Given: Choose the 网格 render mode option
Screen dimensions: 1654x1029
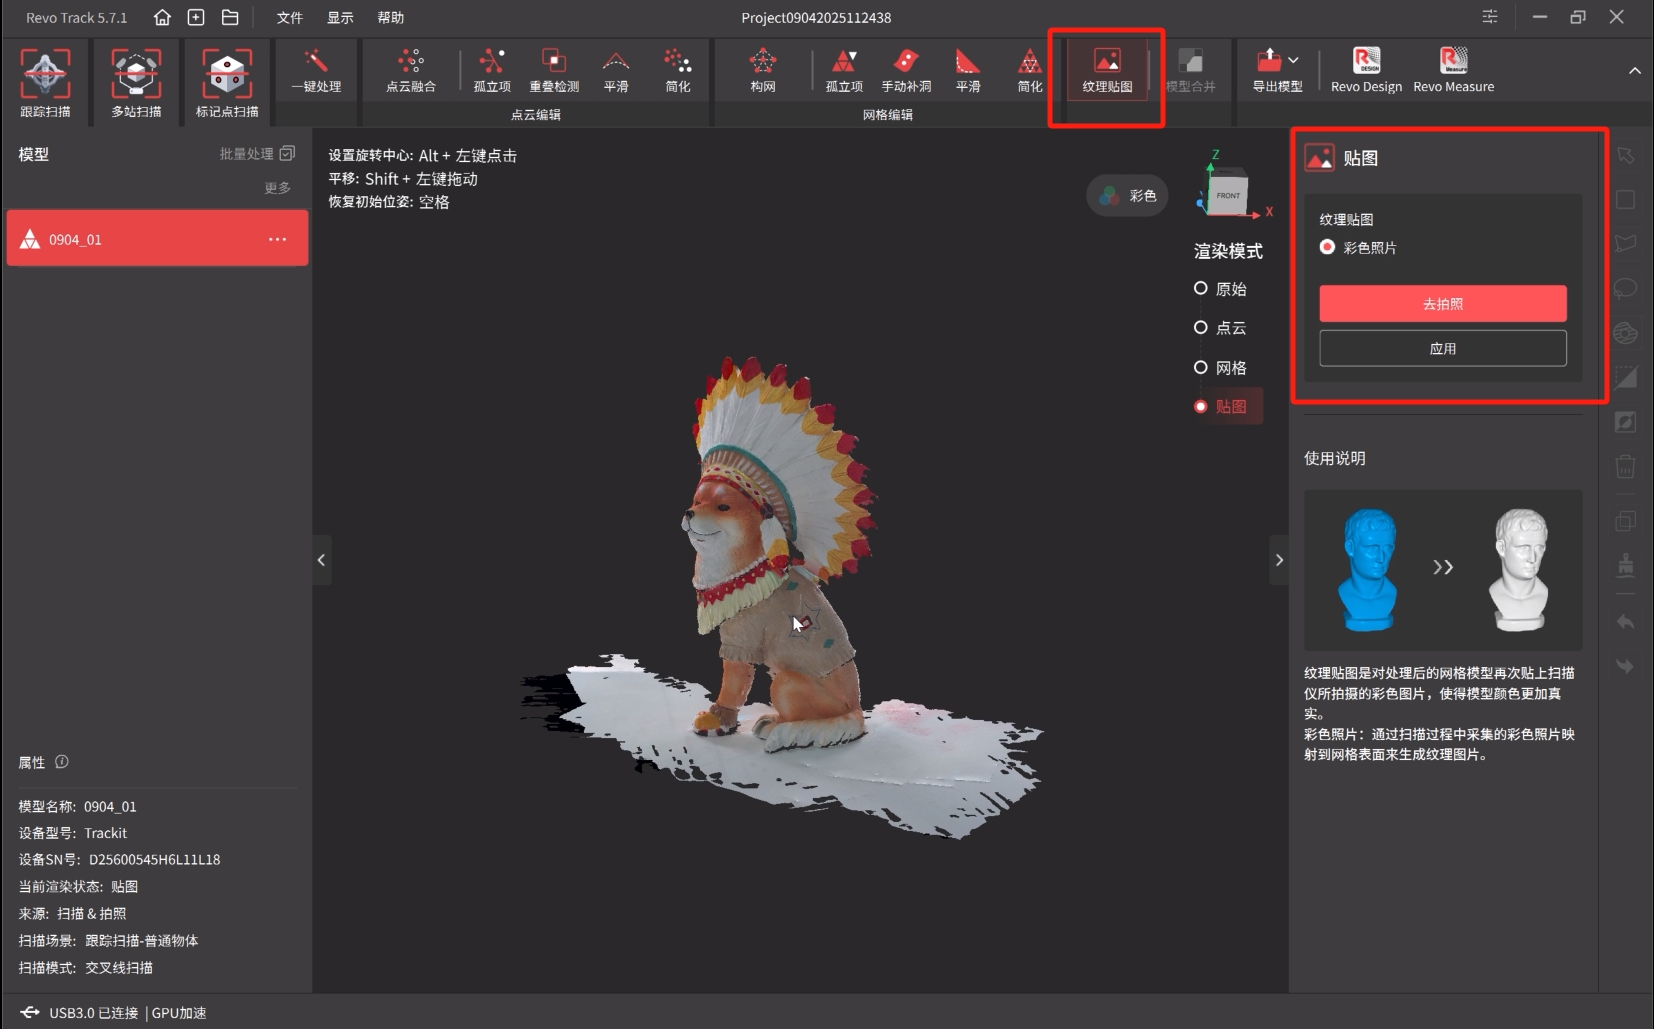Looking at the screenshot, I should pyautogui.click(x=1201, y=367).
